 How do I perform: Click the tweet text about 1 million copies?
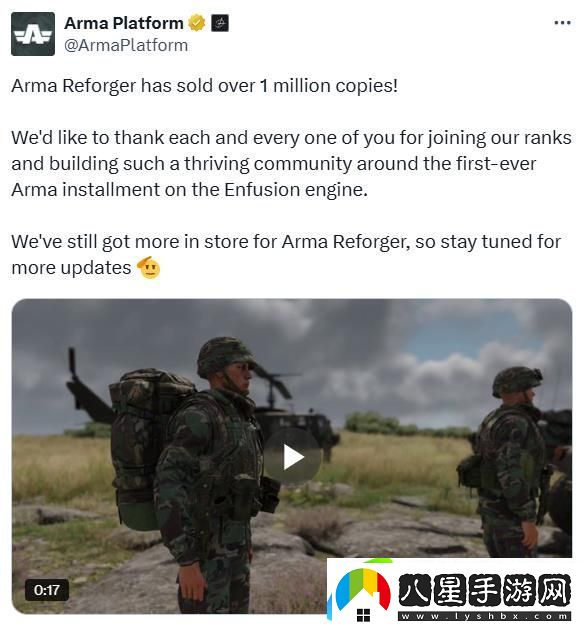204,86
